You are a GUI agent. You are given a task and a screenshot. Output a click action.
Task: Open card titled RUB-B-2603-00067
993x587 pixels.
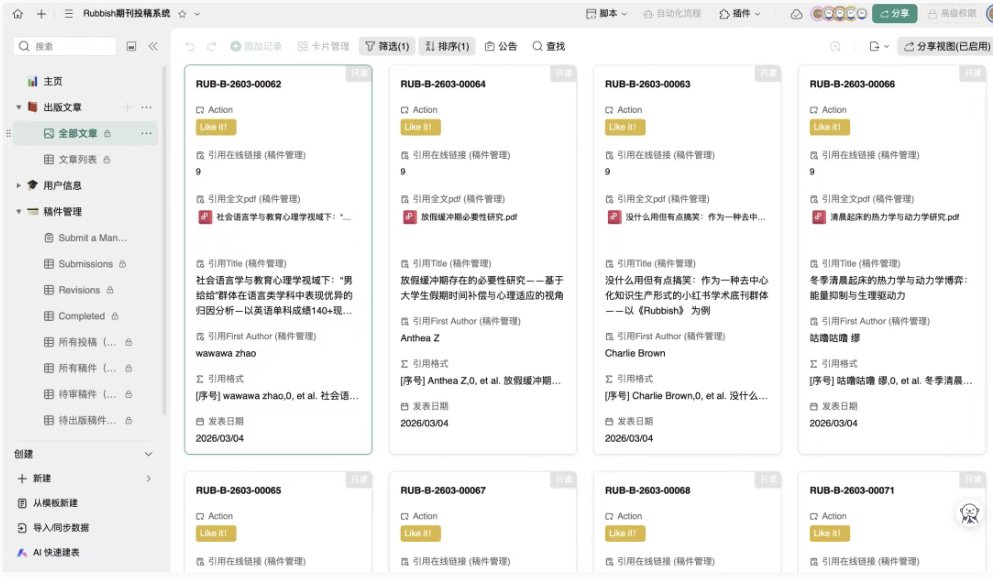click(443, 490)
